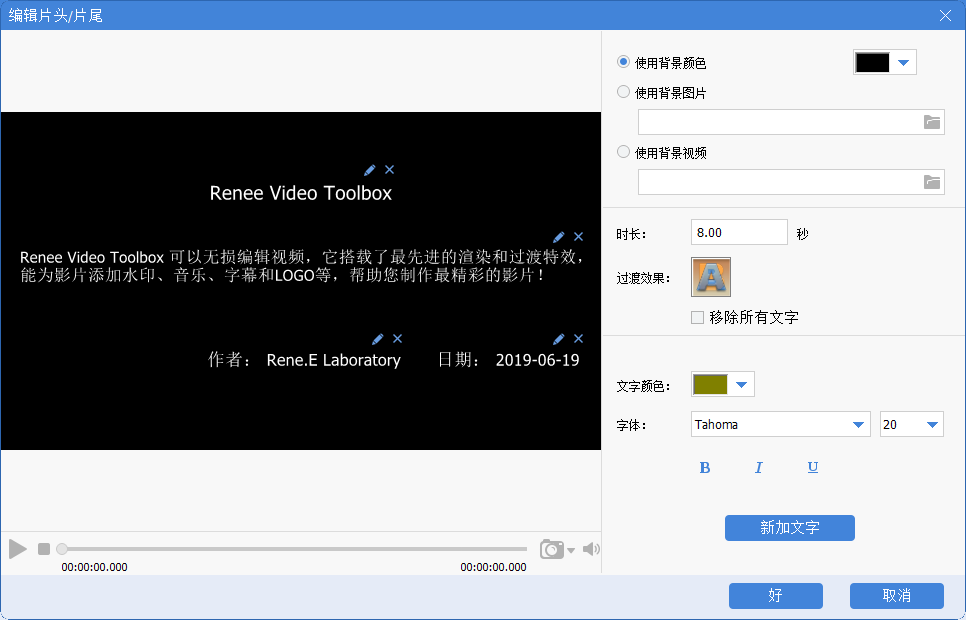The width and height of the screenshot is (966, 620).
Task: Edit the 作者 Rene.E Laboratory text
Action: [x=378, y=339]
